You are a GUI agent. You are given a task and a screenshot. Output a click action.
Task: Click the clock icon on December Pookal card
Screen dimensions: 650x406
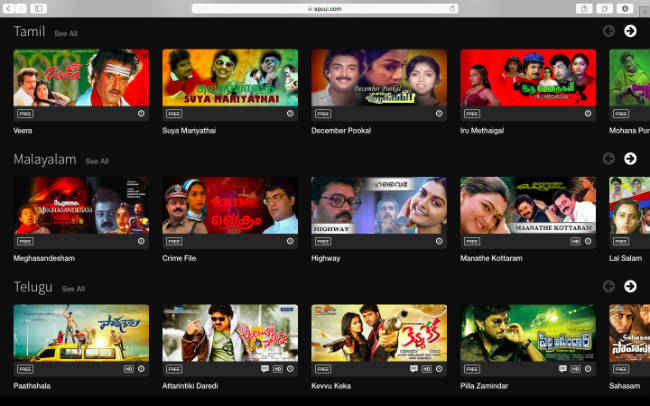pos(439,113)
